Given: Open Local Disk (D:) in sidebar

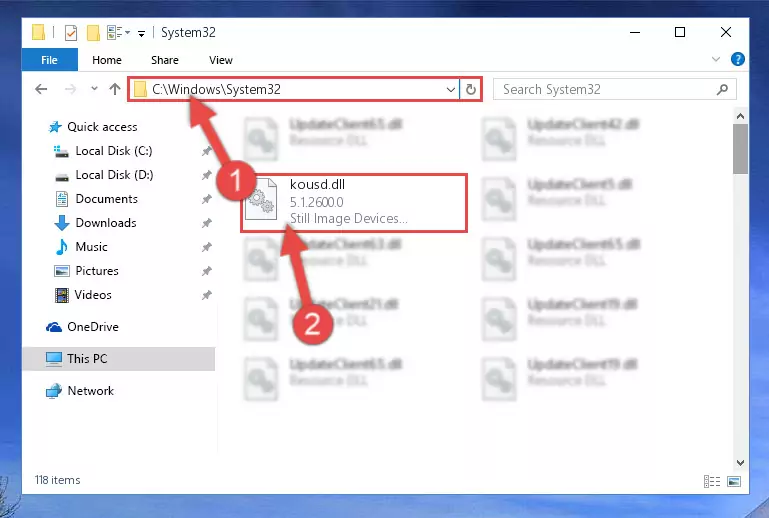Looking at the screenshot, I should click(x=114, y=175).
